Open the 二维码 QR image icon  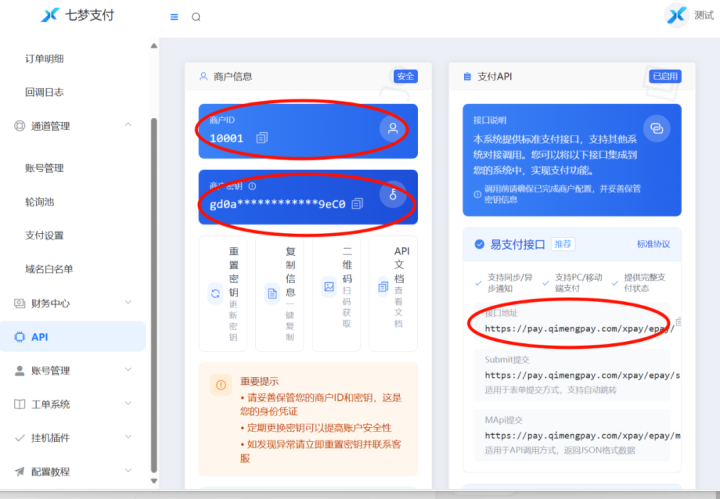329,287
